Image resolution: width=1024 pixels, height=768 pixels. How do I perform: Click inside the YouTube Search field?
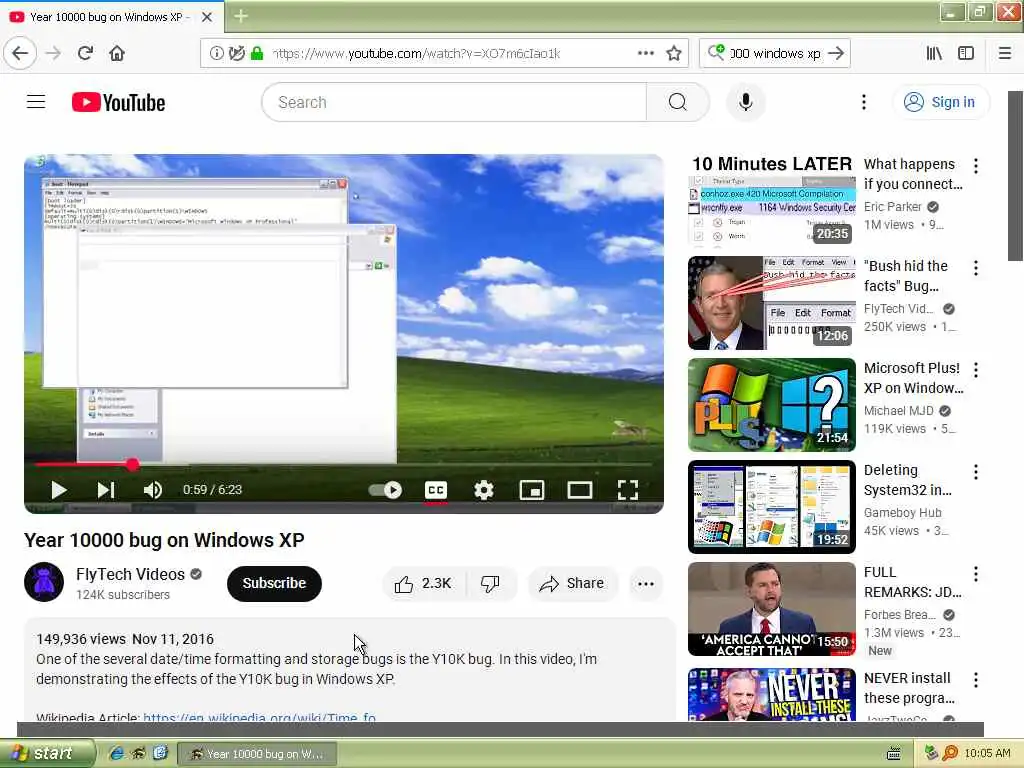(x=454, y=102)
